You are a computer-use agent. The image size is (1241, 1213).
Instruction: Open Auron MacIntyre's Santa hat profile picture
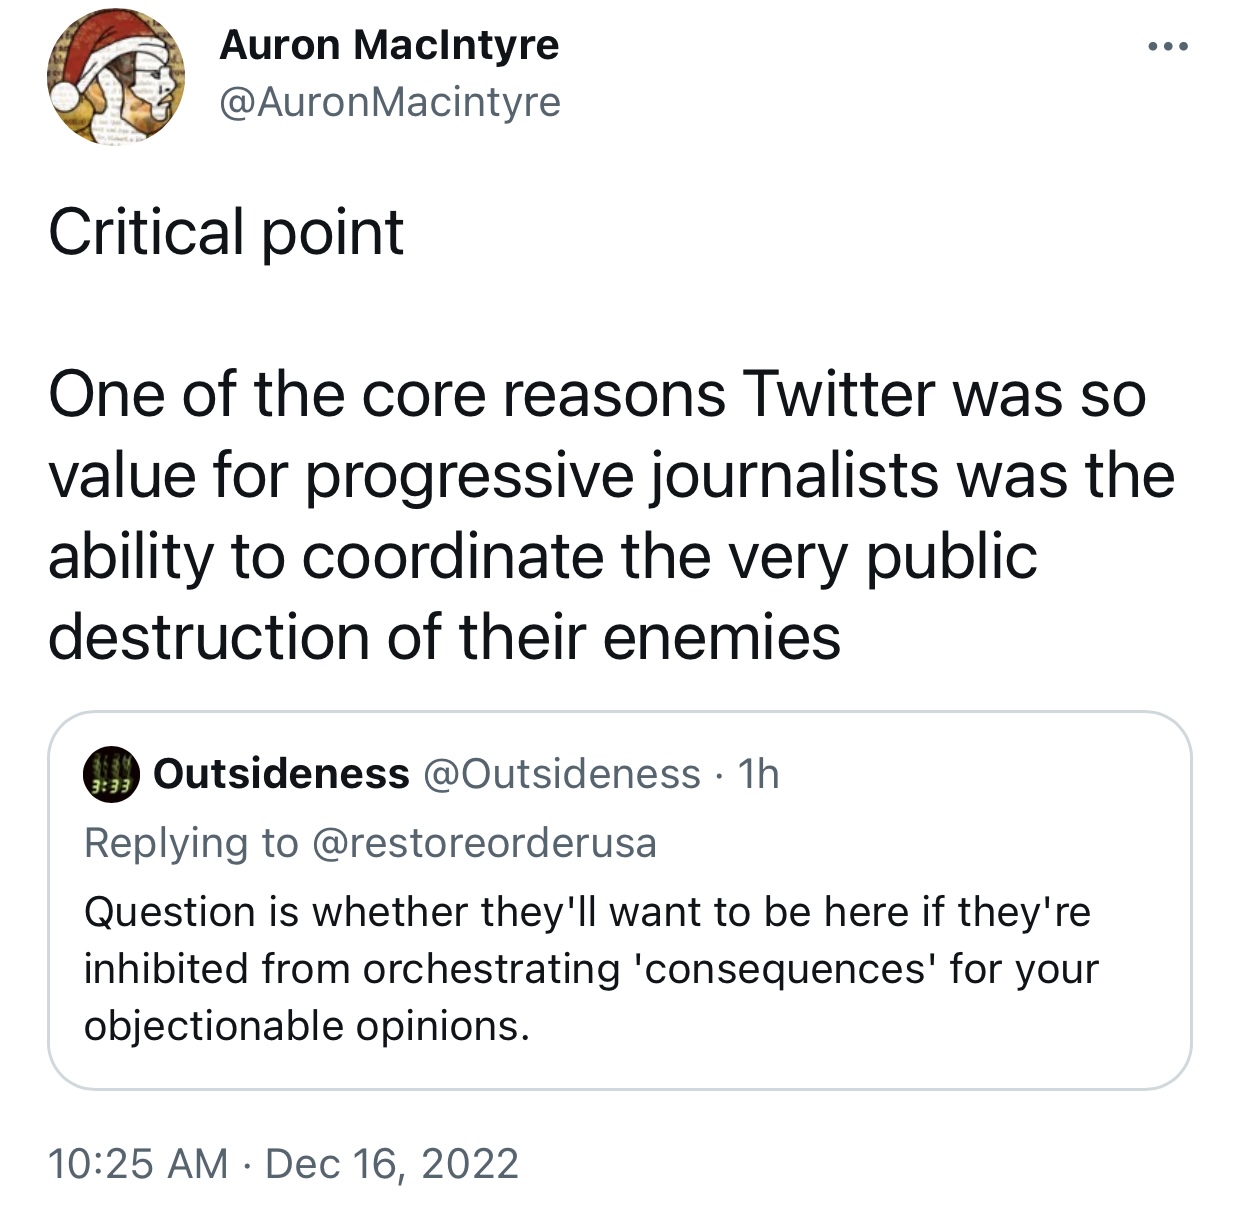point(115,77)
